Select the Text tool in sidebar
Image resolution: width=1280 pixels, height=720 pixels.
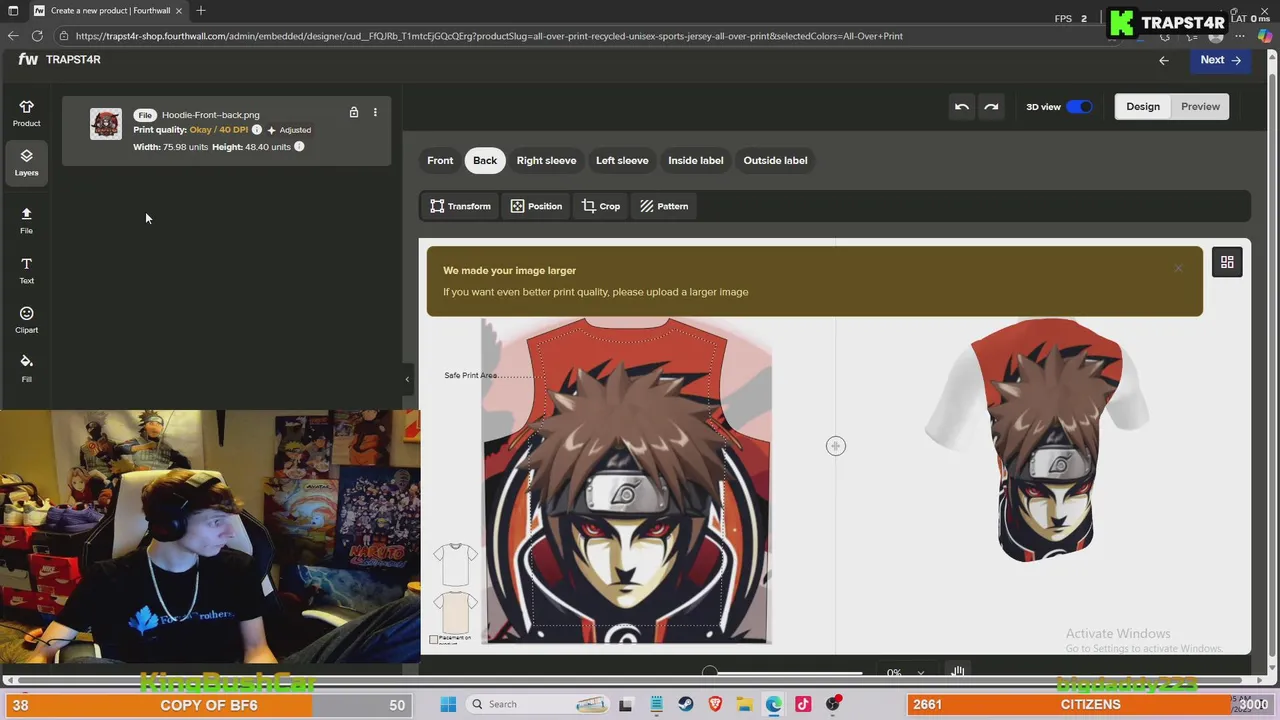(26, 270)
